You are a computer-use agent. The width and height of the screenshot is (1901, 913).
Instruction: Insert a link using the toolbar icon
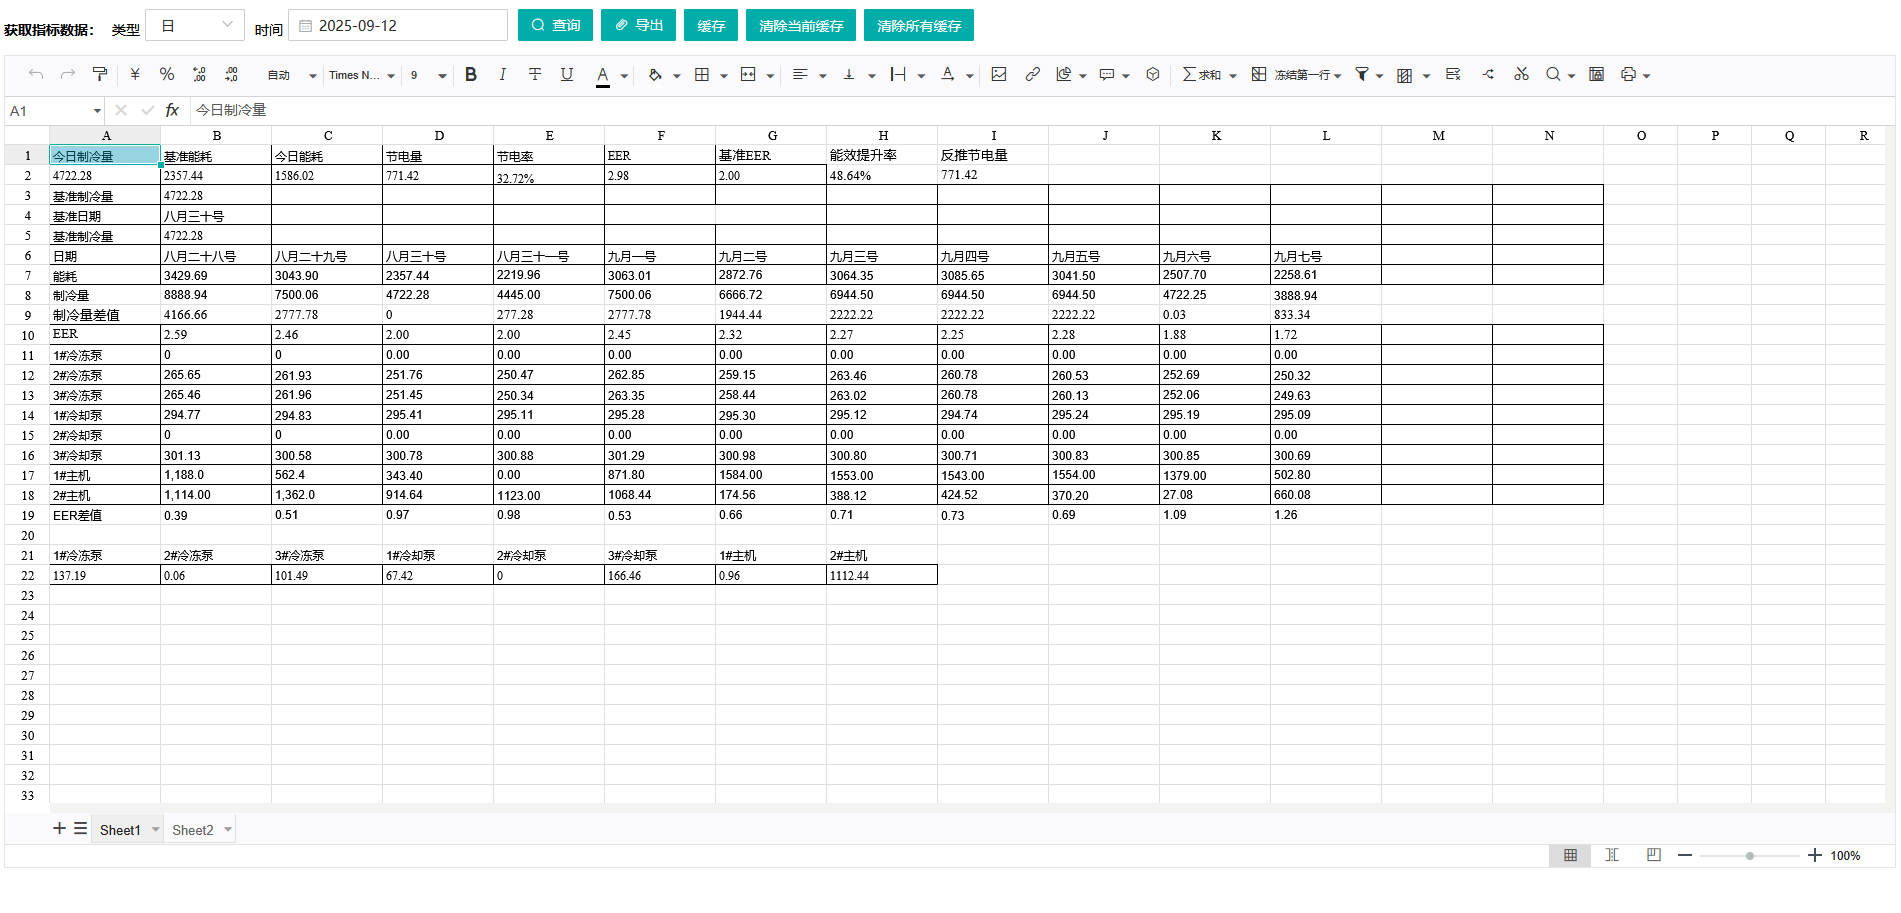(1032, 74)
